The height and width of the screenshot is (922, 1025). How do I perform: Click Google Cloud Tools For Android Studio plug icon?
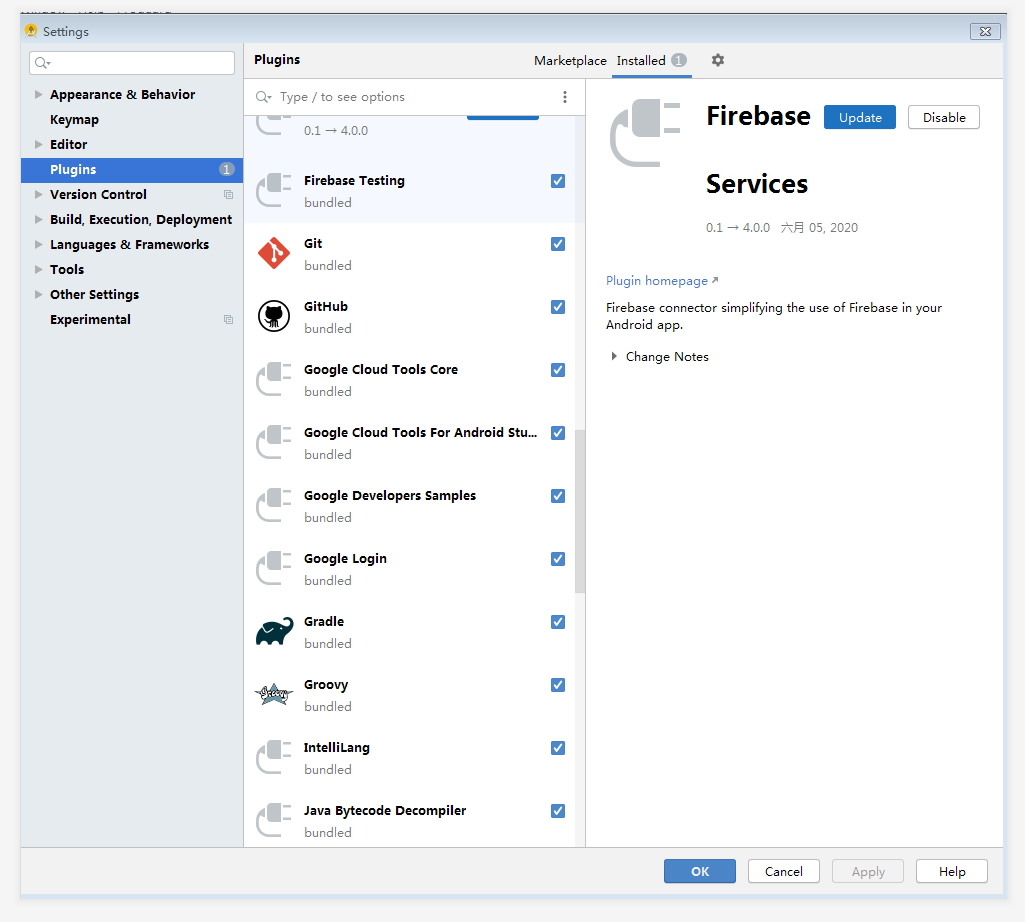274,442
